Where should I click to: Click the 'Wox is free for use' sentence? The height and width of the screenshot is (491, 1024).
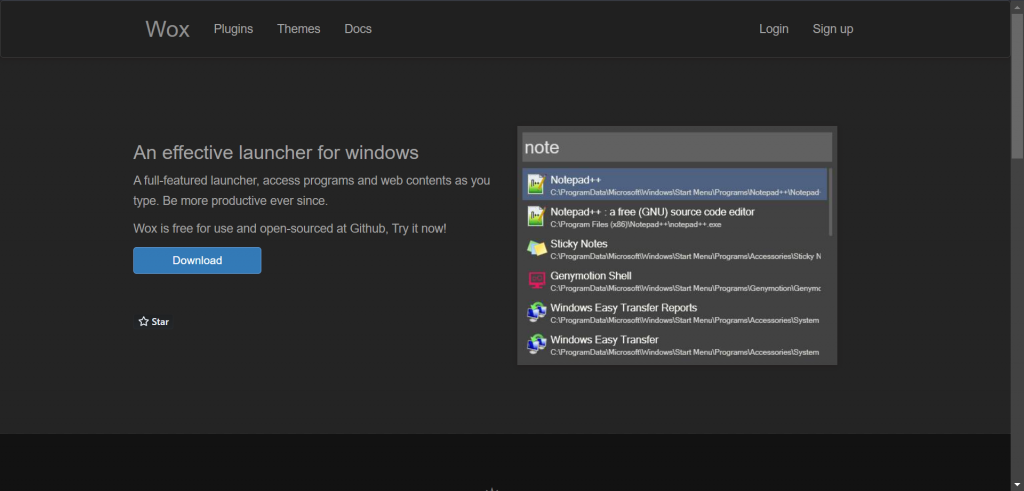[290, 229]
